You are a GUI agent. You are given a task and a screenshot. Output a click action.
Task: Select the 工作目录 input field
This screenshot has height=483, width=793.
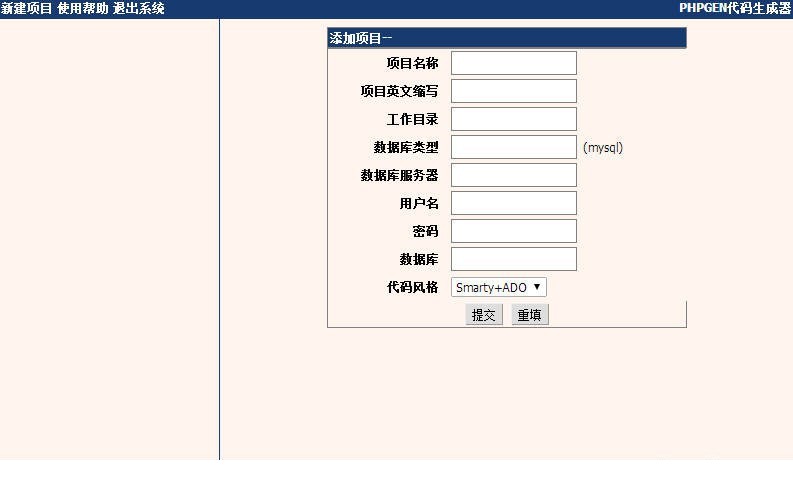(514, 119)
